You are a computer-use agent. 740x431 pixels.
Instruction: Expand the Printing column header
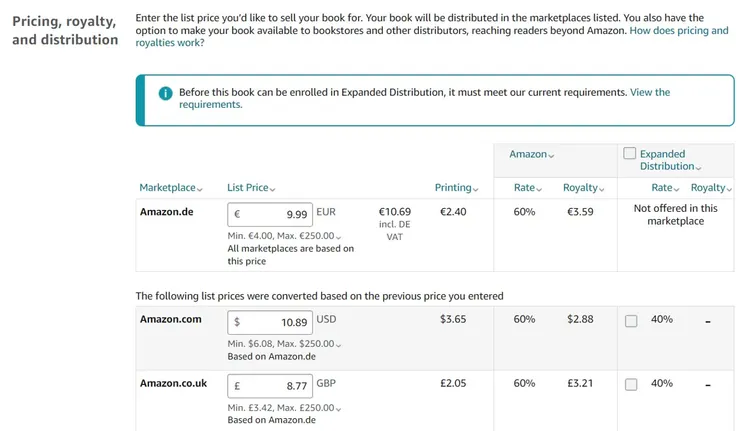457,188
